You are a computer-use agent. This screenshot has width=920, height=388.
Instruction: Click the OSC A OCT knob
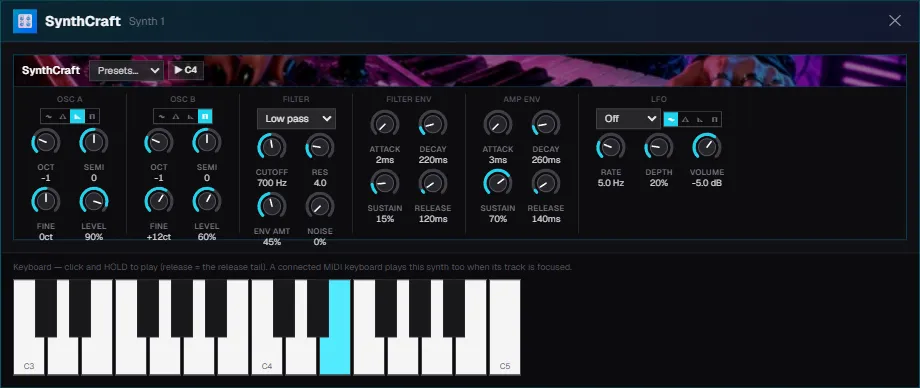(x=46, y=142)
